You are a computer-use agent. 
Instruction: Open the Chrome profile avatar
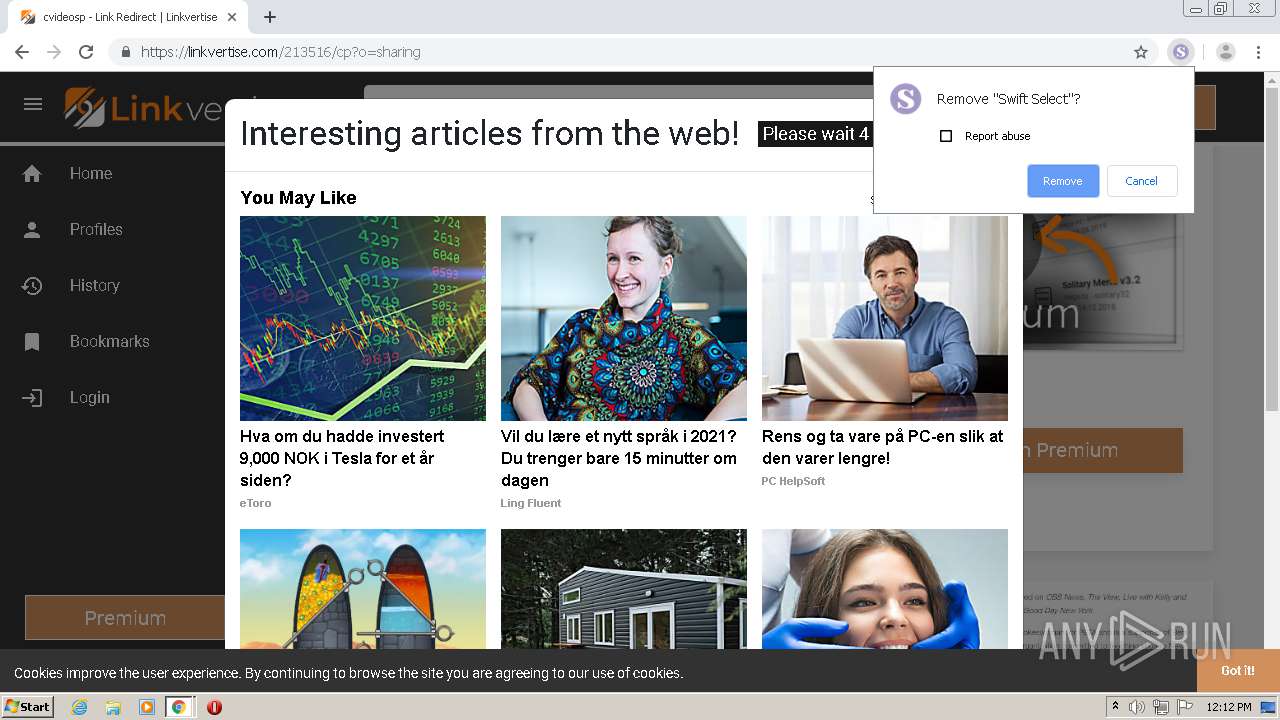coord(1226,52)
